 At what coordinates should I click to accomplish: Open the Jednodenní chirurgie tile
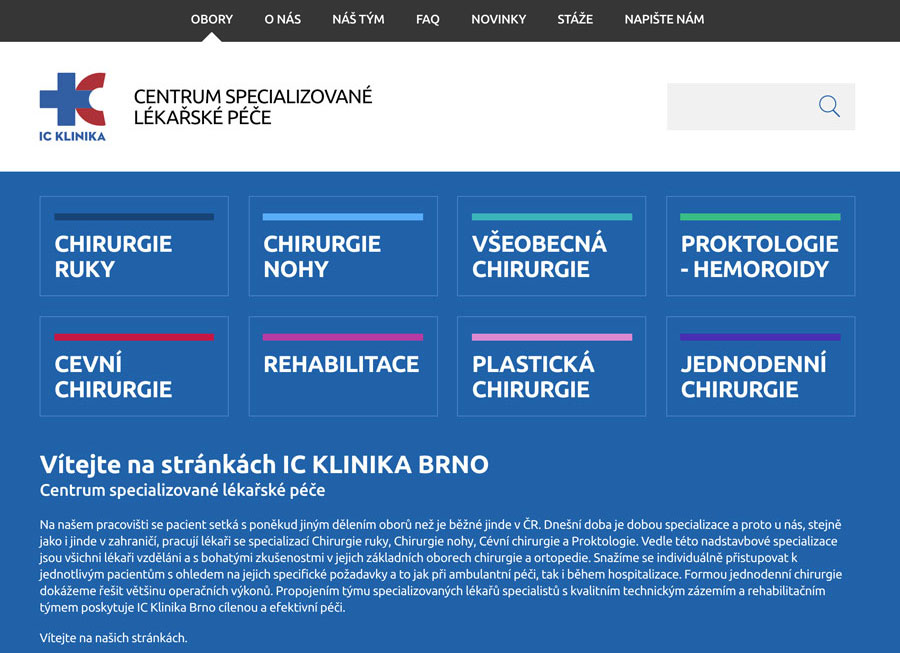coord(761,366)
